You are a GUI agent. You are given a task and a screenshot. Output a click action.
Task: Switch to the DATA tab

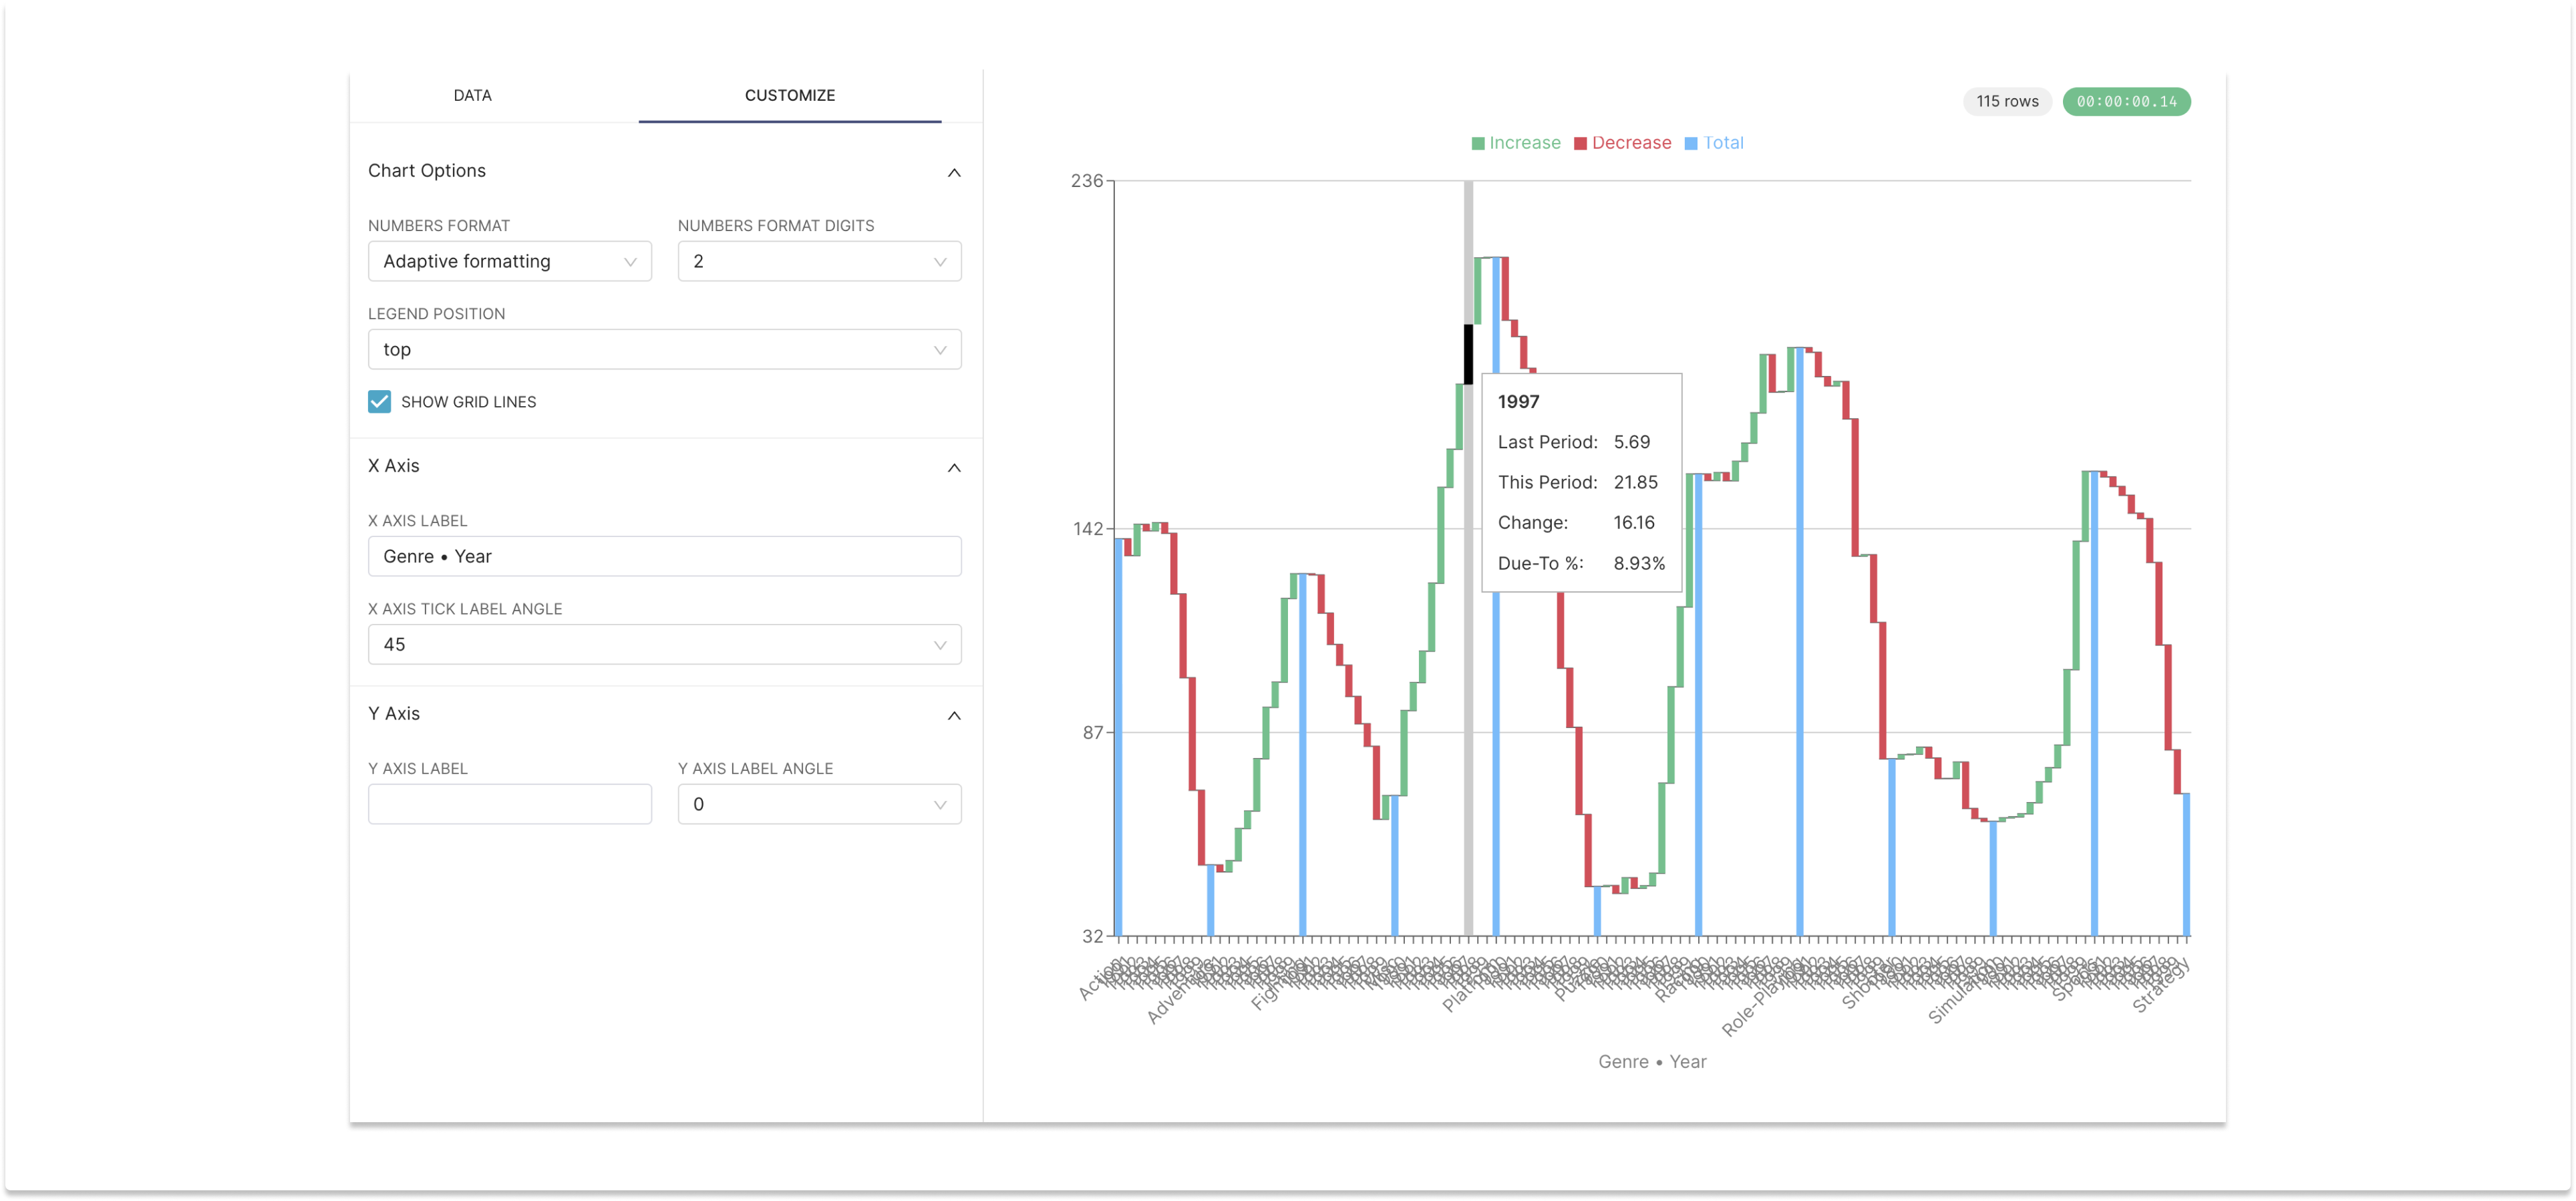(x=472, y=95)
